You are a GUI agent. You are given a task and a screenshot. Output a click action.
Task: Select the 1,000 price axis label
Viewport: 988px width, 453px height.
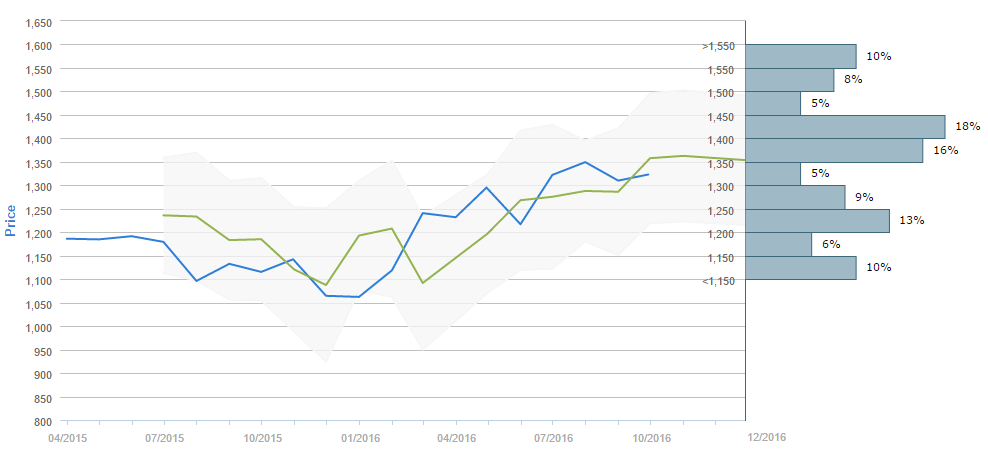tap(38, 327)
